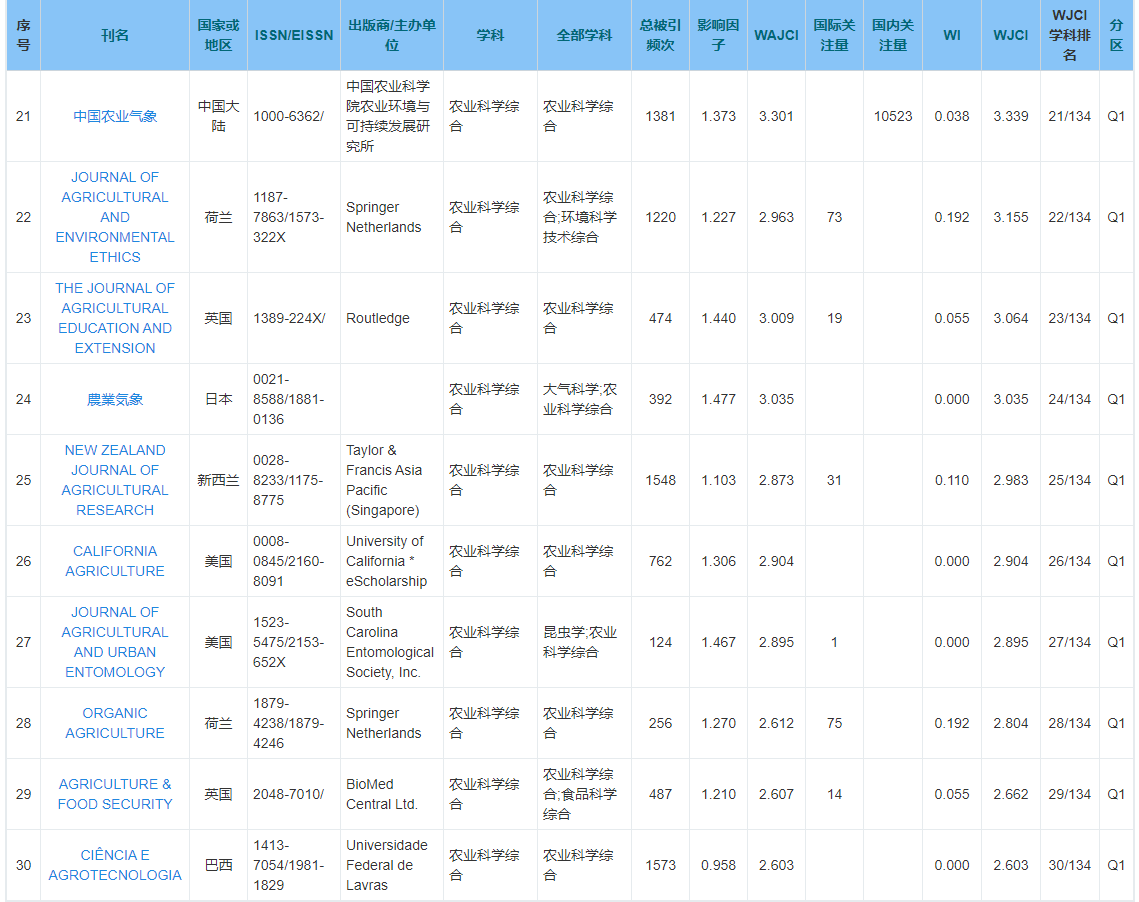The height and width of the screenshot is (902, 1139).
Task: Select ISSN cell 1389-224X/
Action: click(289, 318)
